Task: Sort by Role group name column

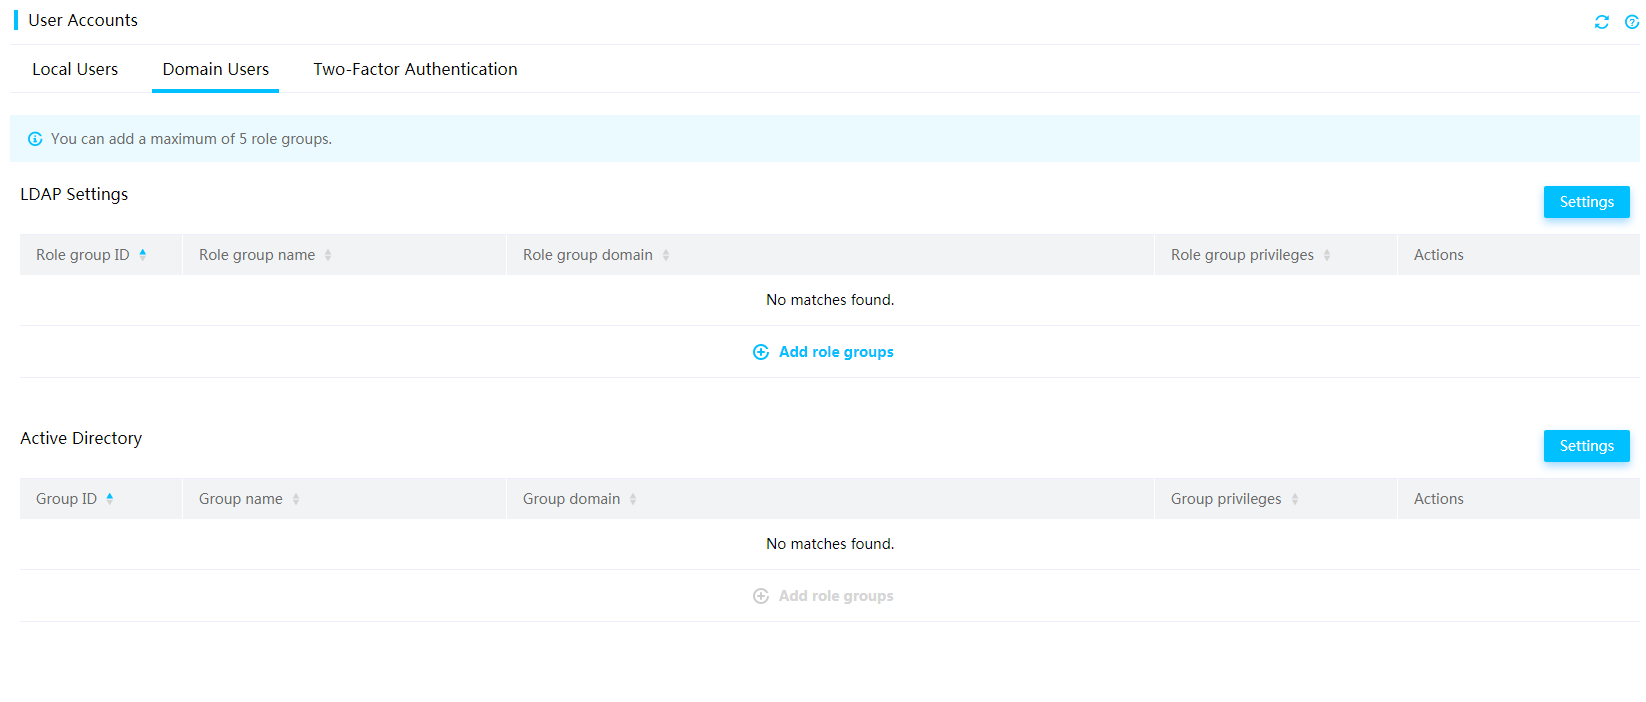Action: [x=328, y=255]
